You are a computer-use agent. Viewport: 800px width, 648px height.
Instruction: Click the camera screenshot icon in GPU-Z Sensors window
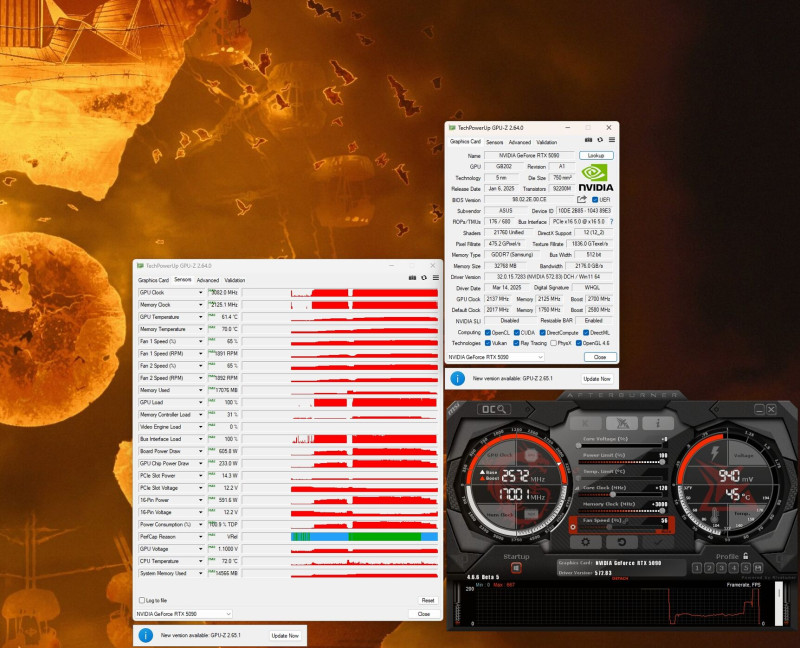(x=412, y=278)
